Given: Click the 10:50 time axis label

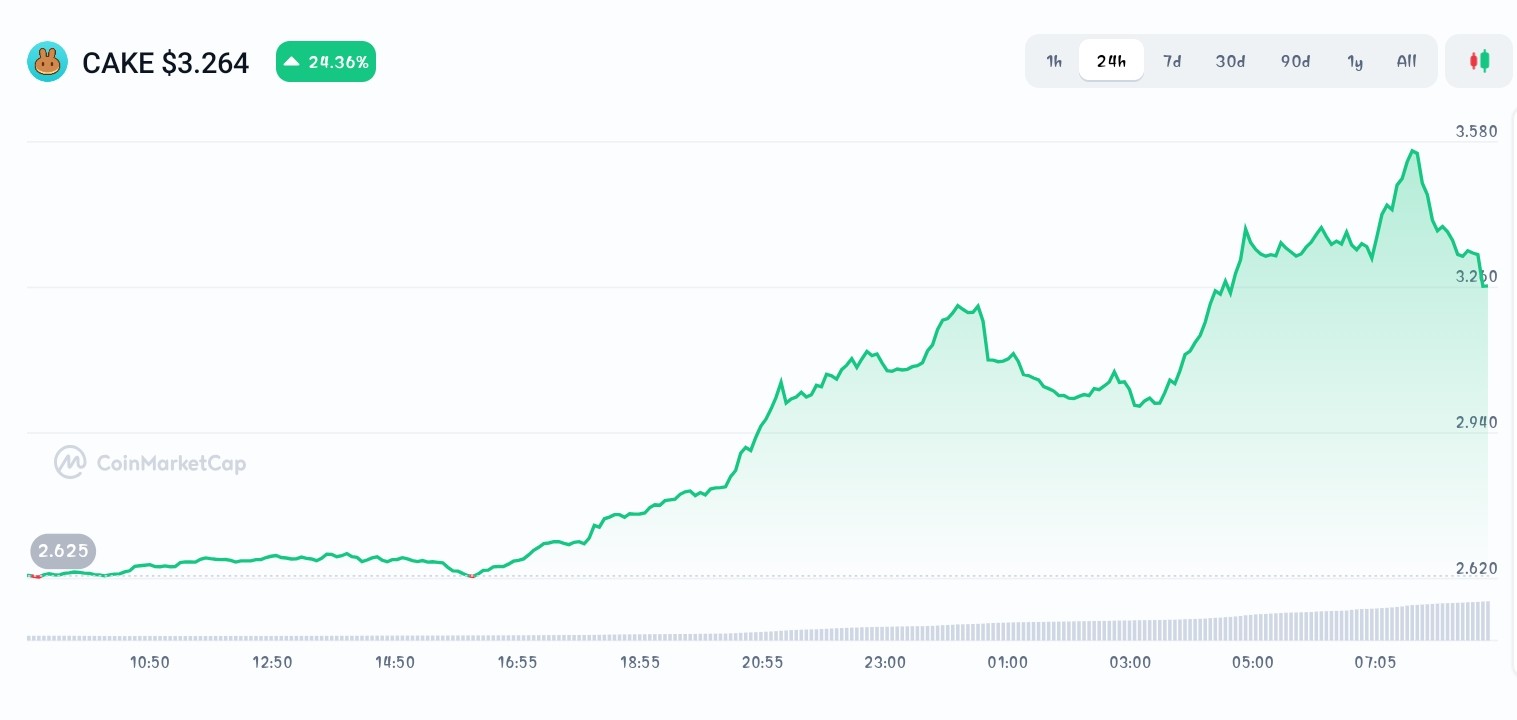Looking at the screenshot, I should (150, 662).
